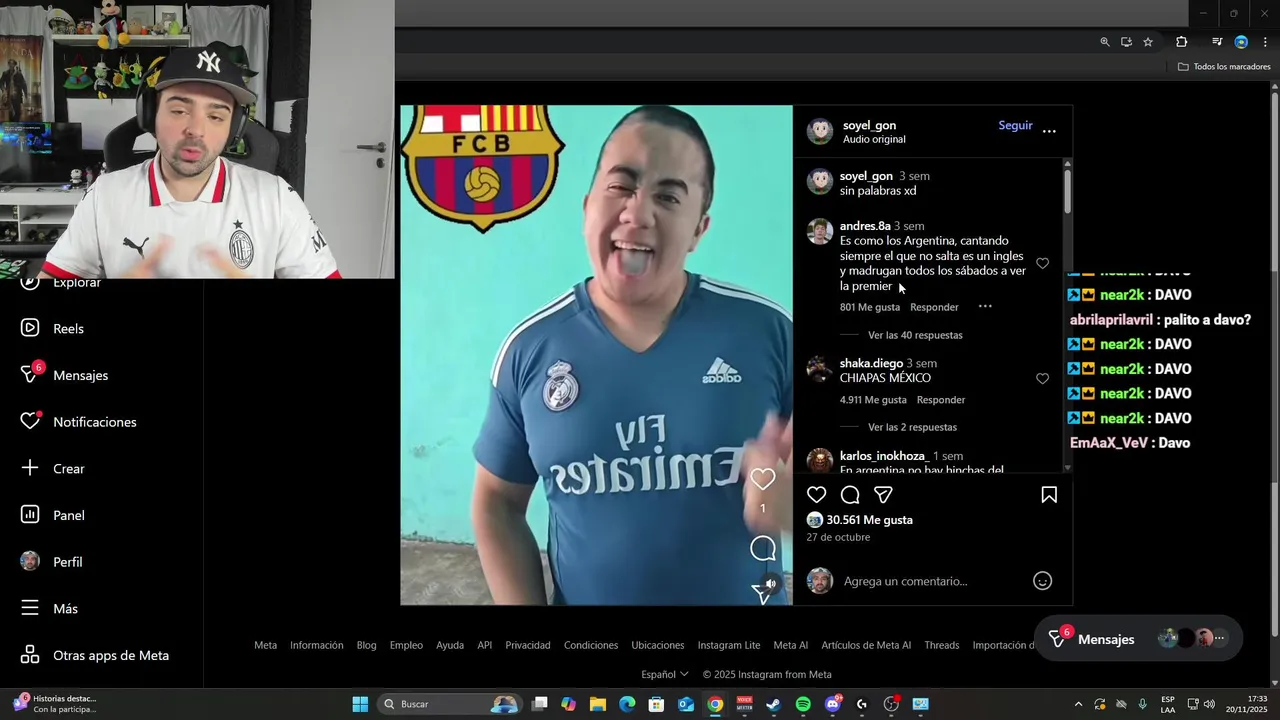Open the Español language dropdown in footer
This screenshot has width=1280, height=720.
tap(665, 674)
